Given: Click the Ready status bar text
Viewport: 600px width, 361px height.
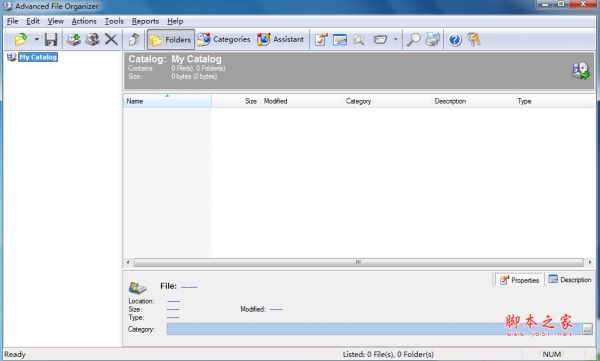Looking at the screenshot, I should (15, 354).
